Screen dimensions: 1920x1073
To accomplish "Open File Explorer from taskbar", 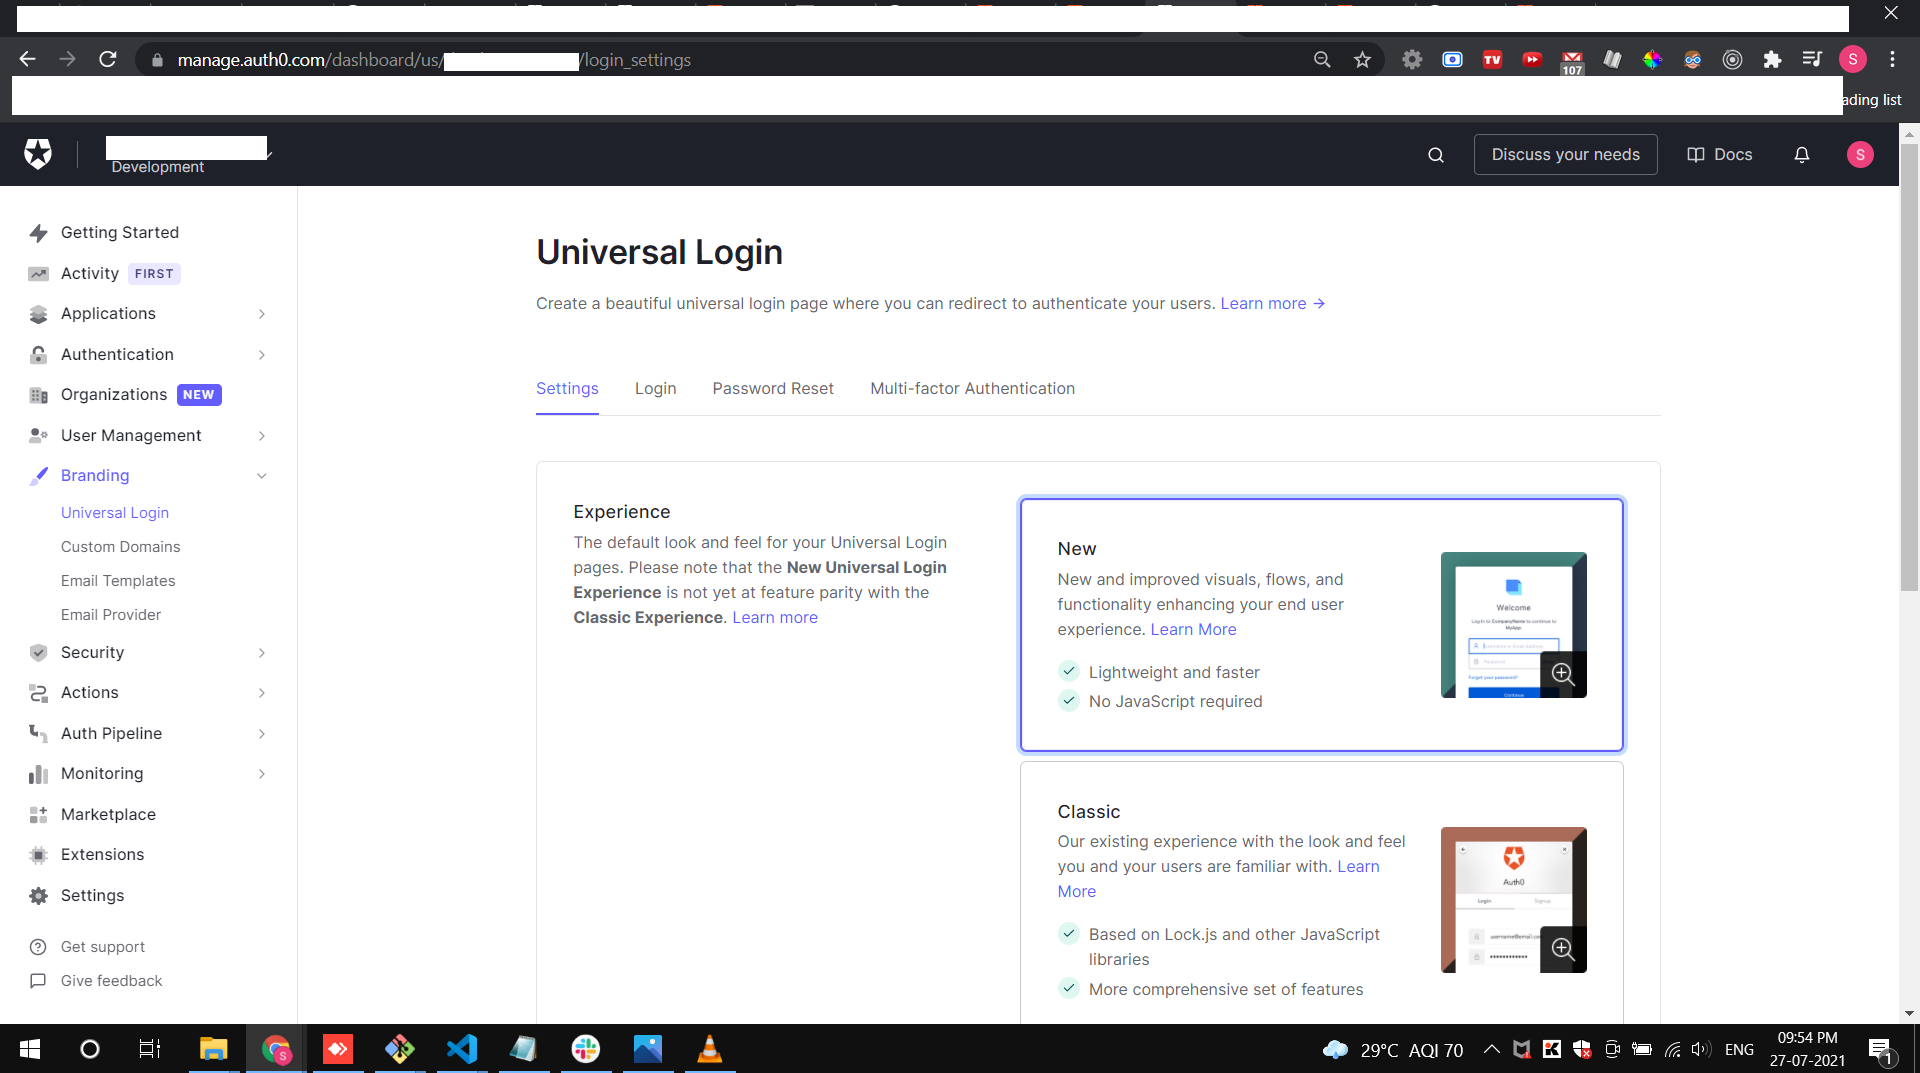I will tap(214, 1049).
